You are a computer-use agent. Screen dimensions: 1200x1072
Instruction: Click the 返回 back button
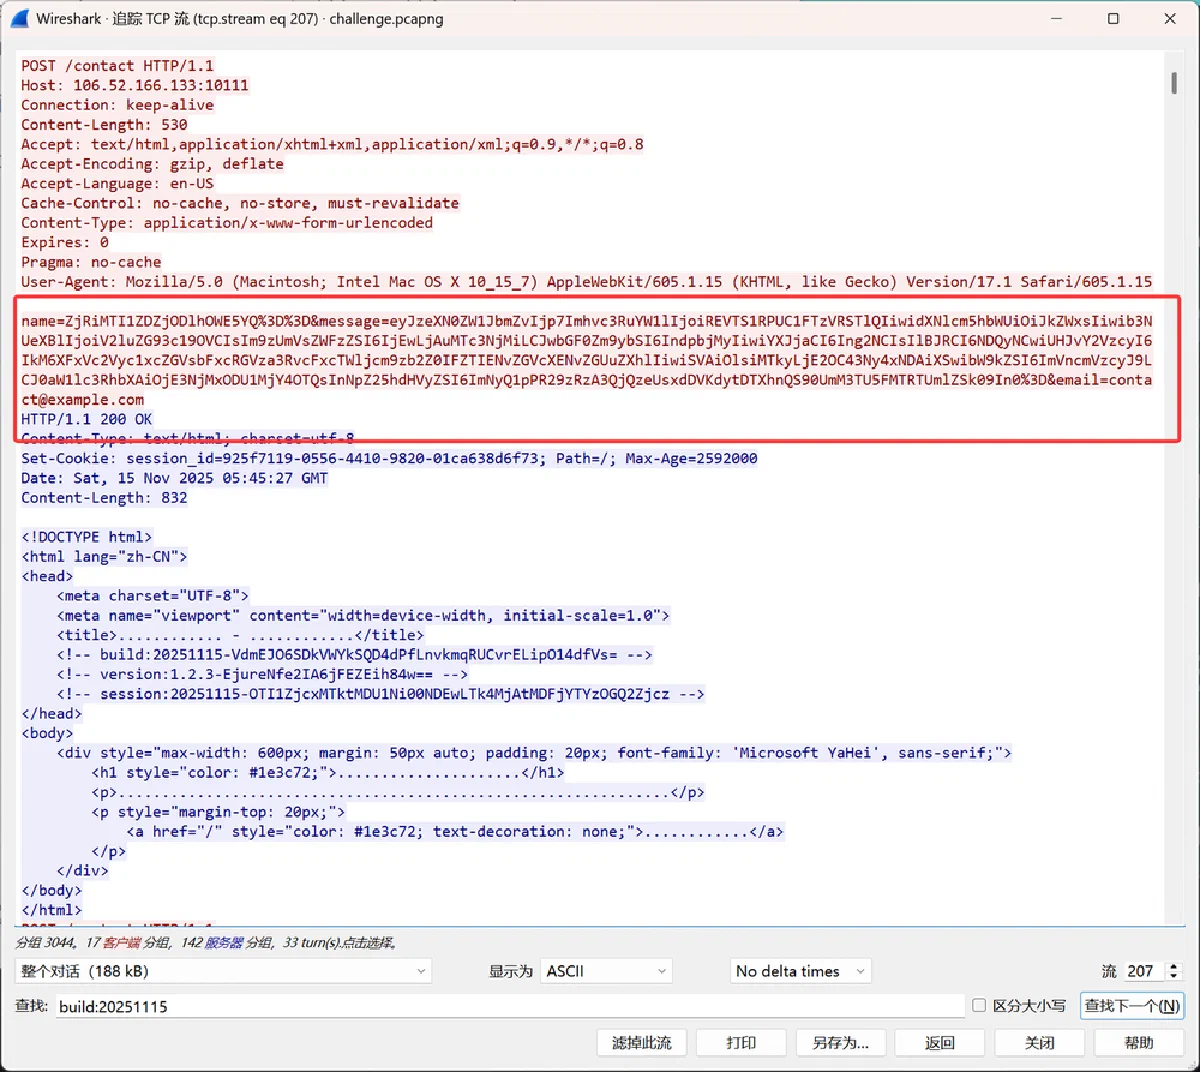click(x=940, y=1042)
